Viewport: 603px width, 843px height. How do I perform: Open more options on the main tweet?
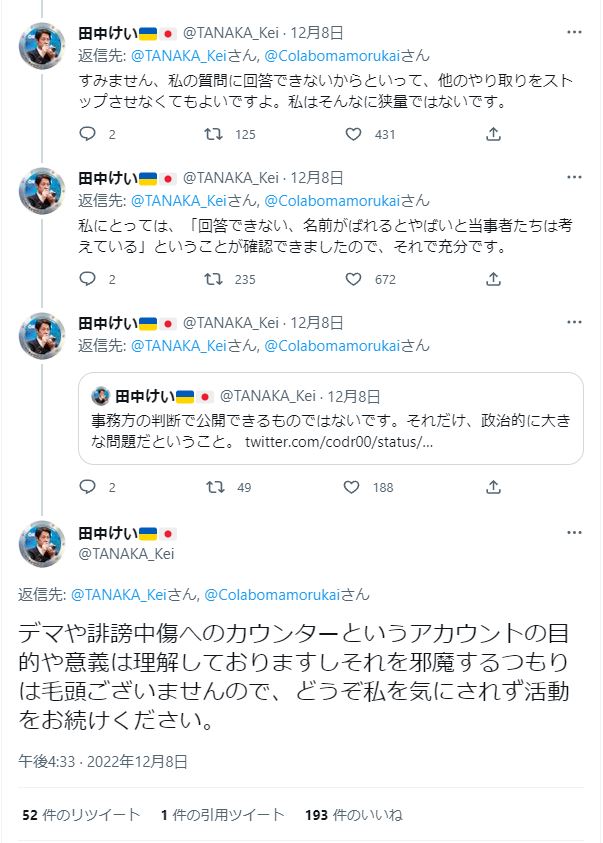pyautogui.click(x=574, y=533)
